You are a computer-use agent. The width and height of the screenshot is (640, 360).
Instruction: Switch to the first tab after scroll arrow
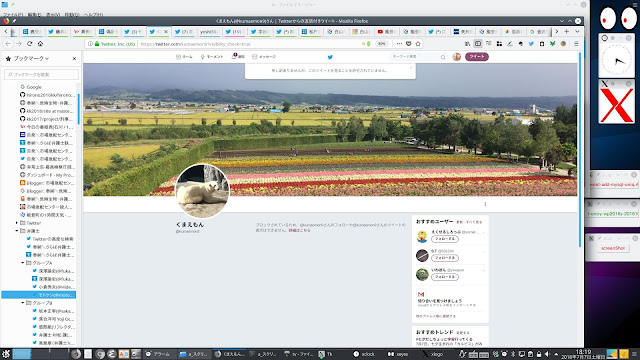[32, 31]
